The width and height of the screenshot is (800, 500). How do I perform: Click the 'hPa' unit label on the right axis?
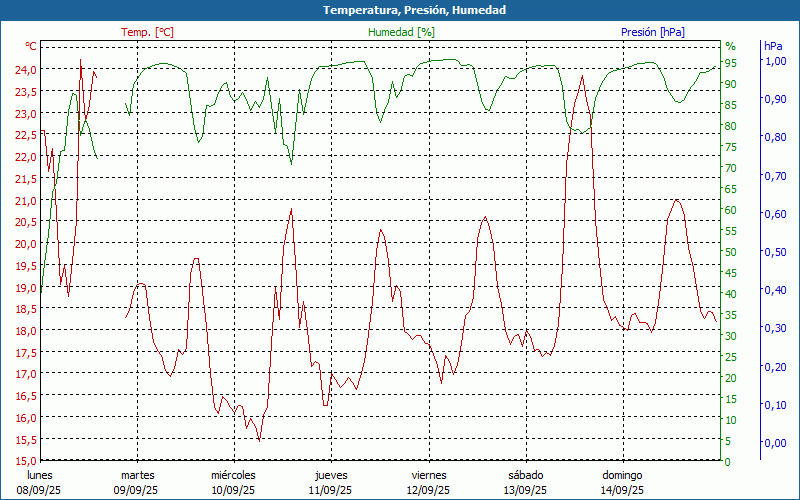coord(773,46)
